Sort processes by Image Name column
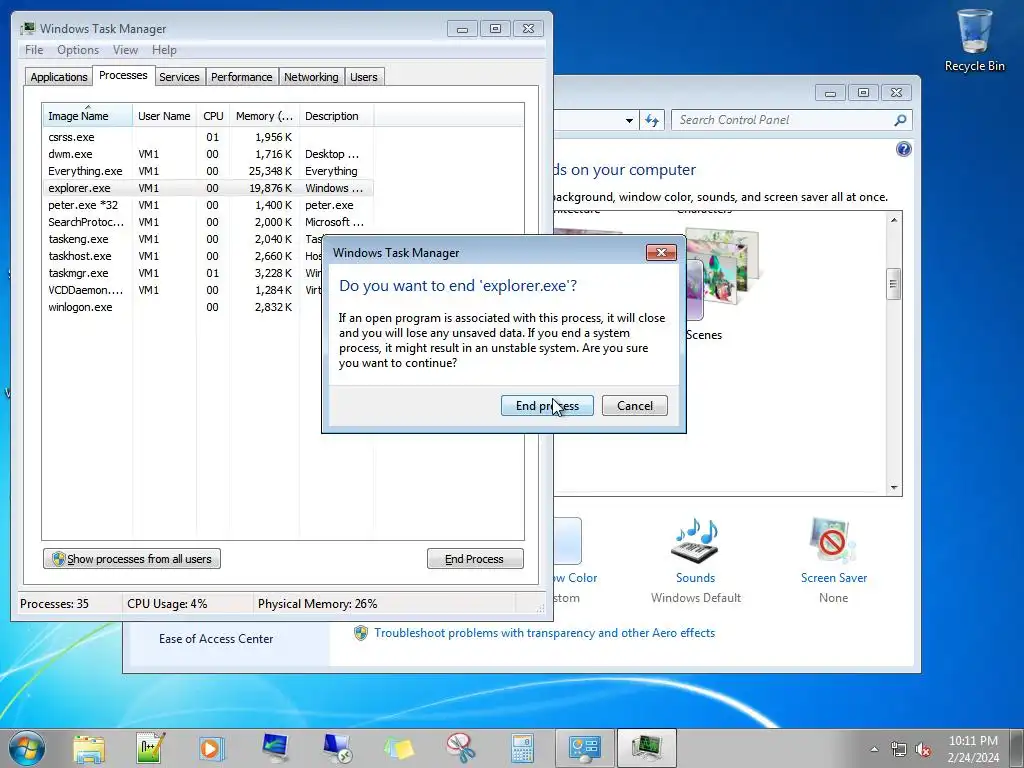1024x768 pixels. pos(87,116)
